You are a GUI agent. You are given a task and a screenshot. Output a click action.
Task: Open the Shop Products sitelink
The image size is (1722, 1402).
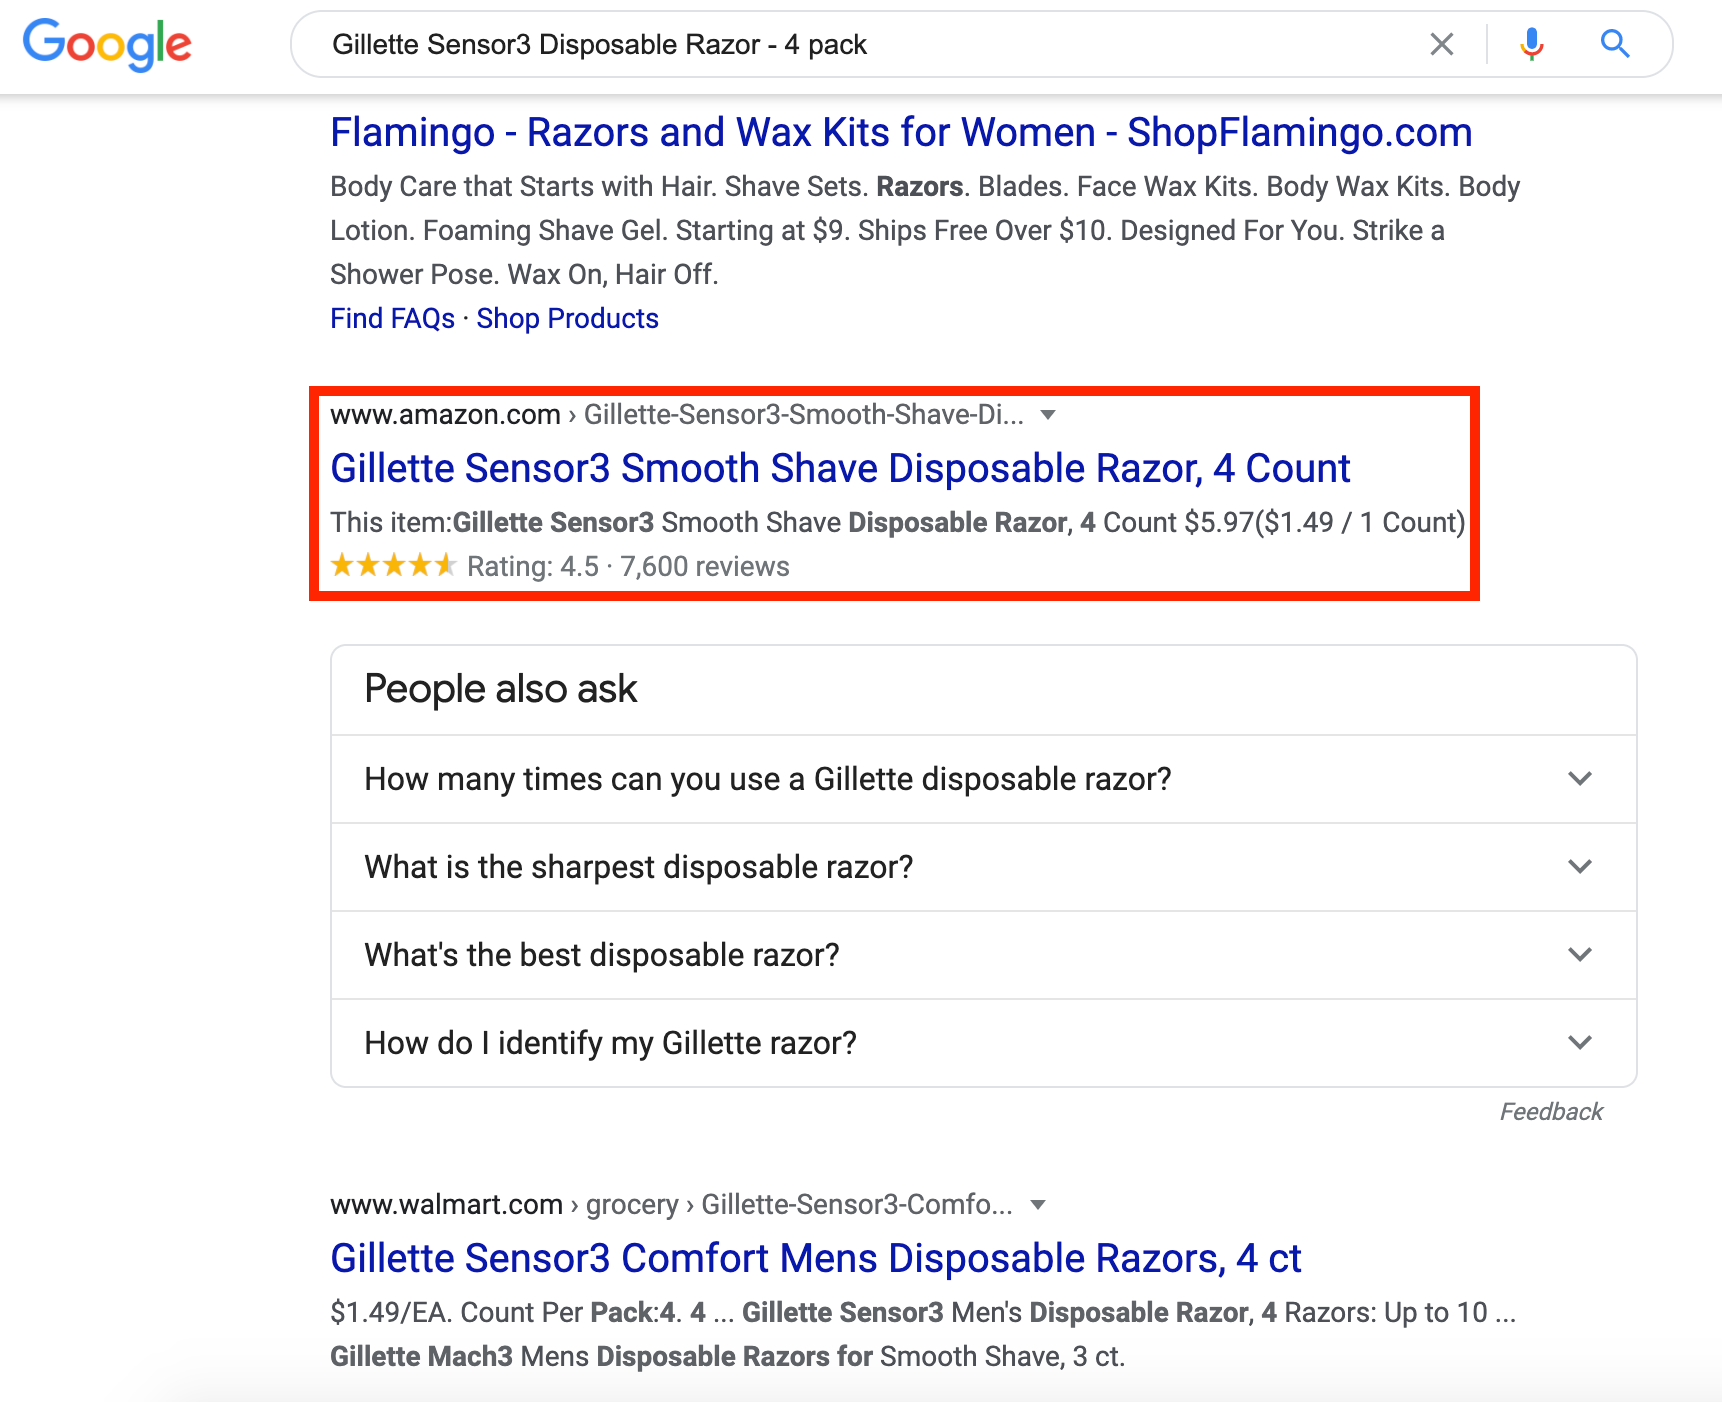point(567,318)
